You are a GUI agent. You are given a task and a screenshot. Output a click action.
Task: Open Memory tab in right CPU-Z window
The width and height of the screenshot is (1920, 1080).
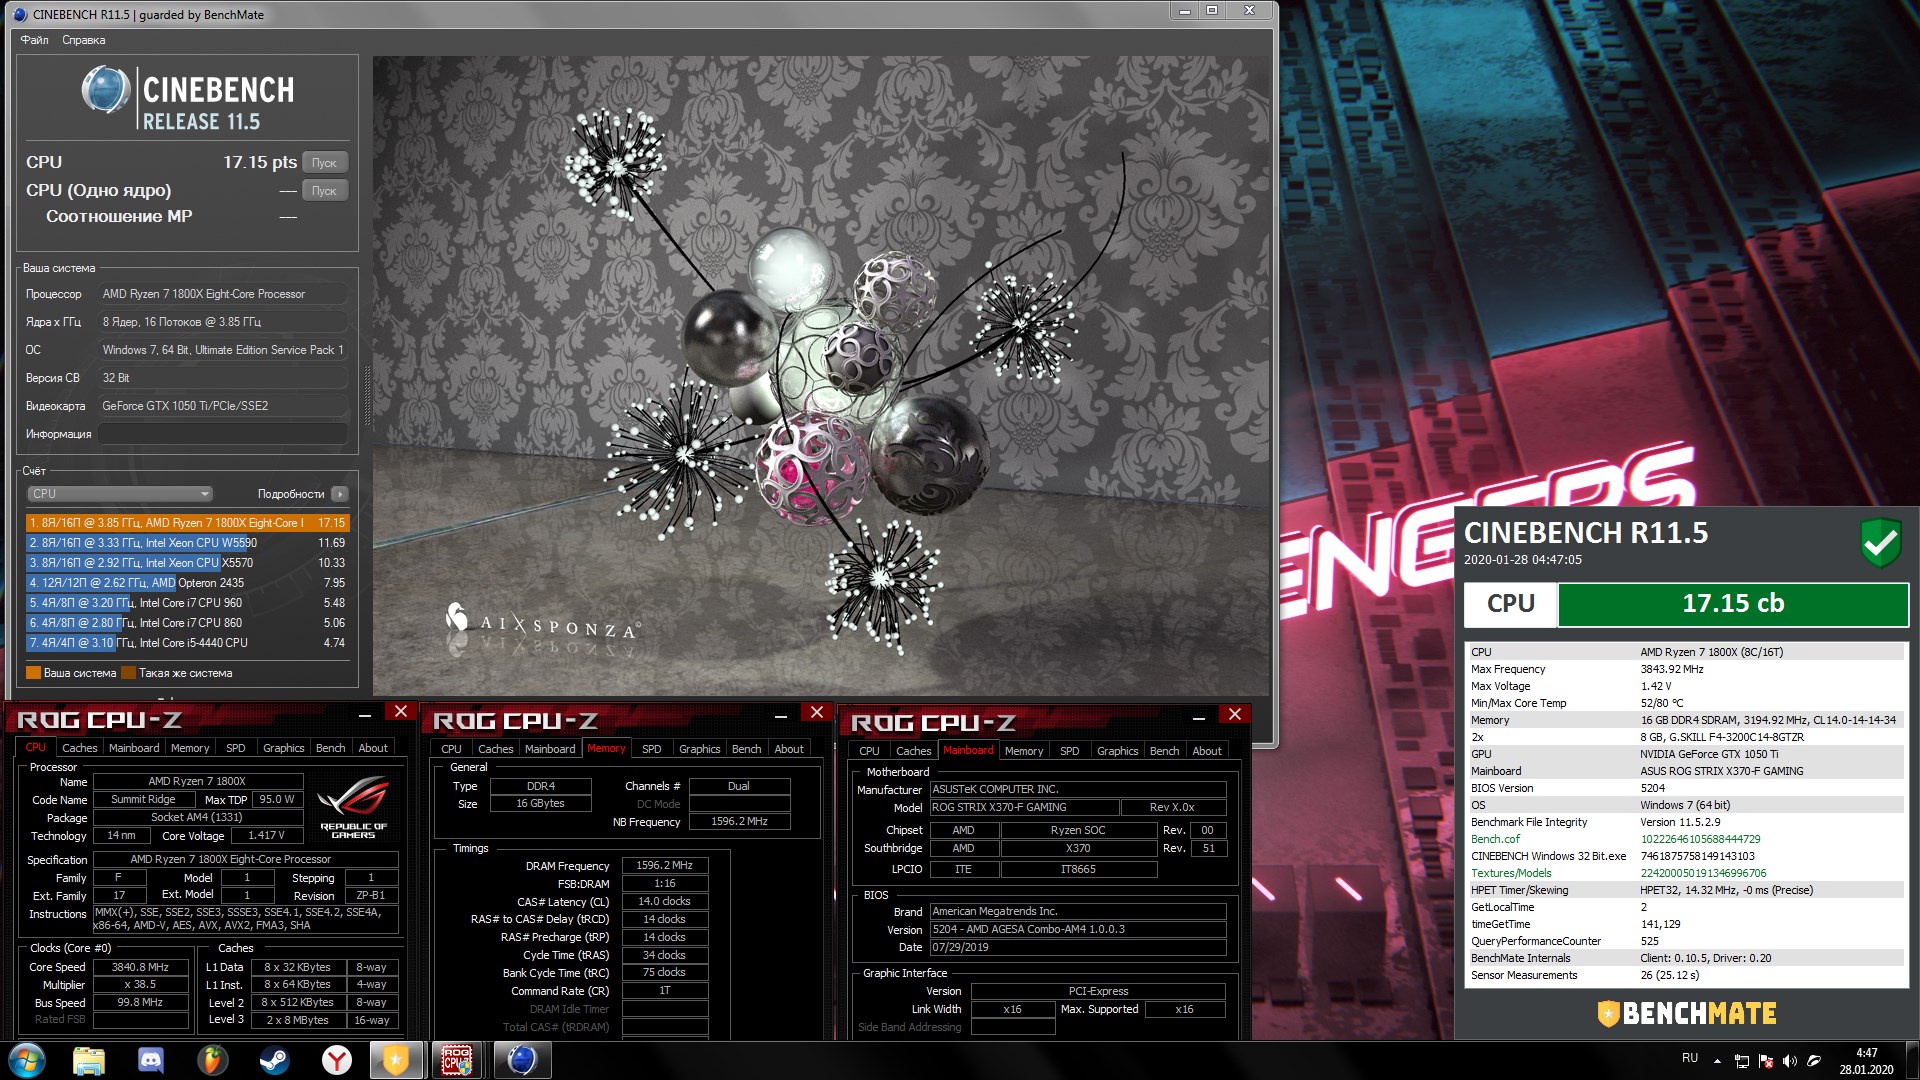coord(1024,751)
